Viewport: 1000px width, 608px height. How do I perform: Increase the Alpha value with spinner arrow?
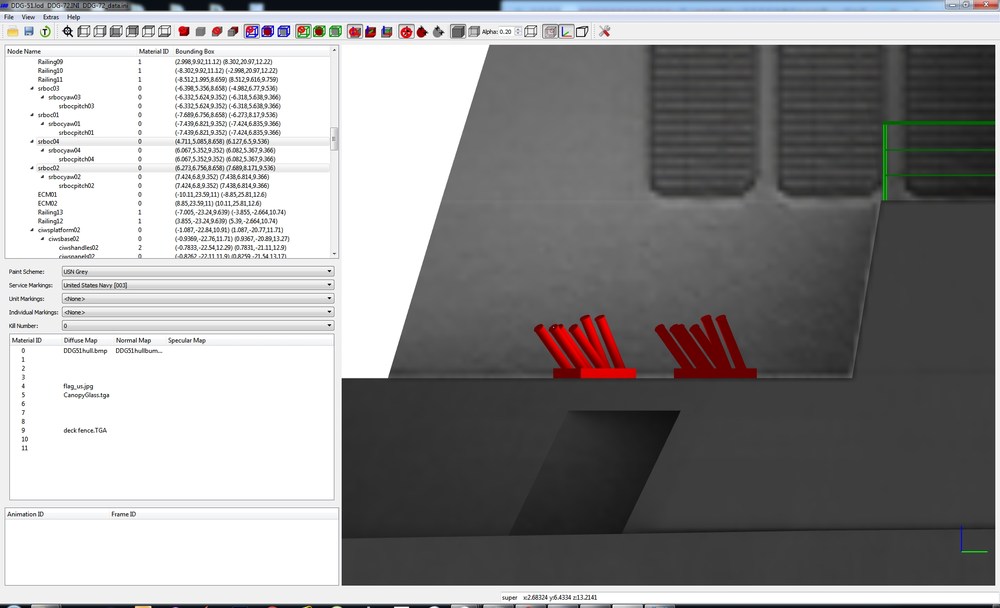coord(518,29)
